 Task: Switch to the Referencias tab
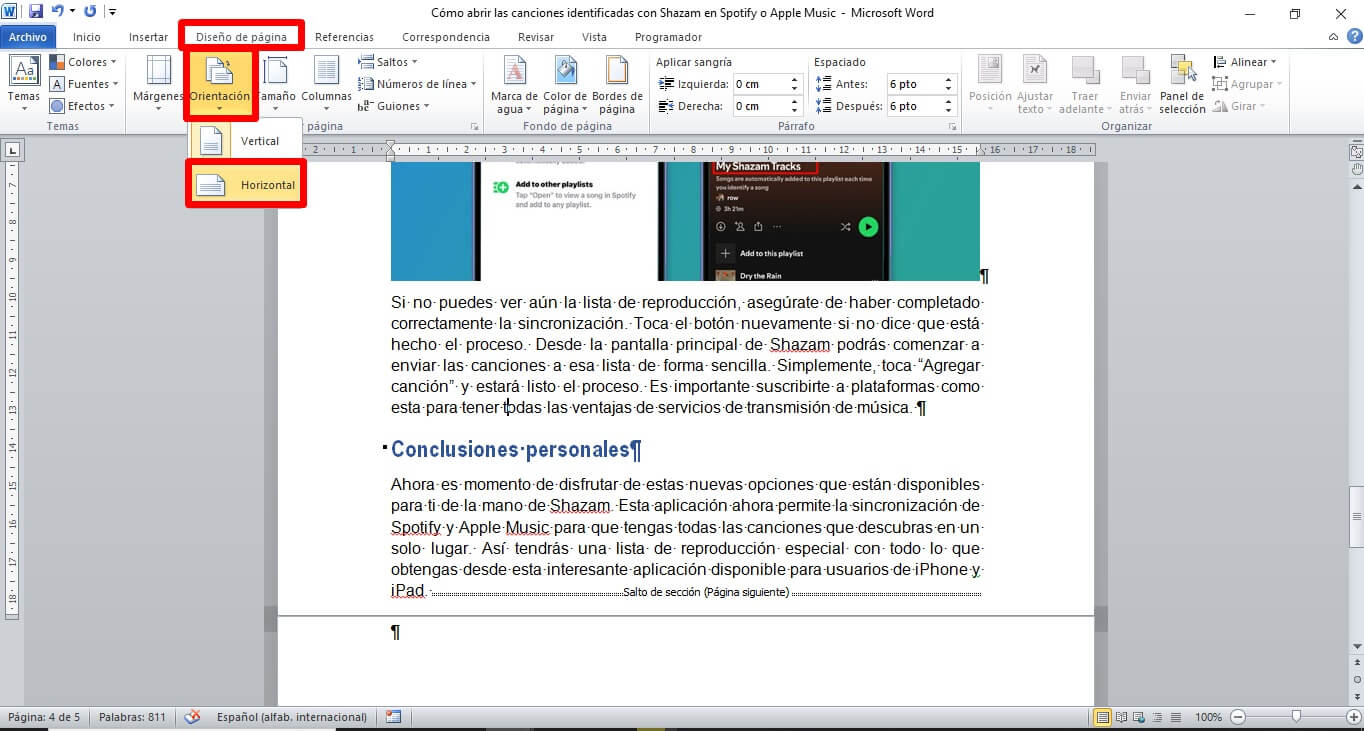click(x=344, y=37)
